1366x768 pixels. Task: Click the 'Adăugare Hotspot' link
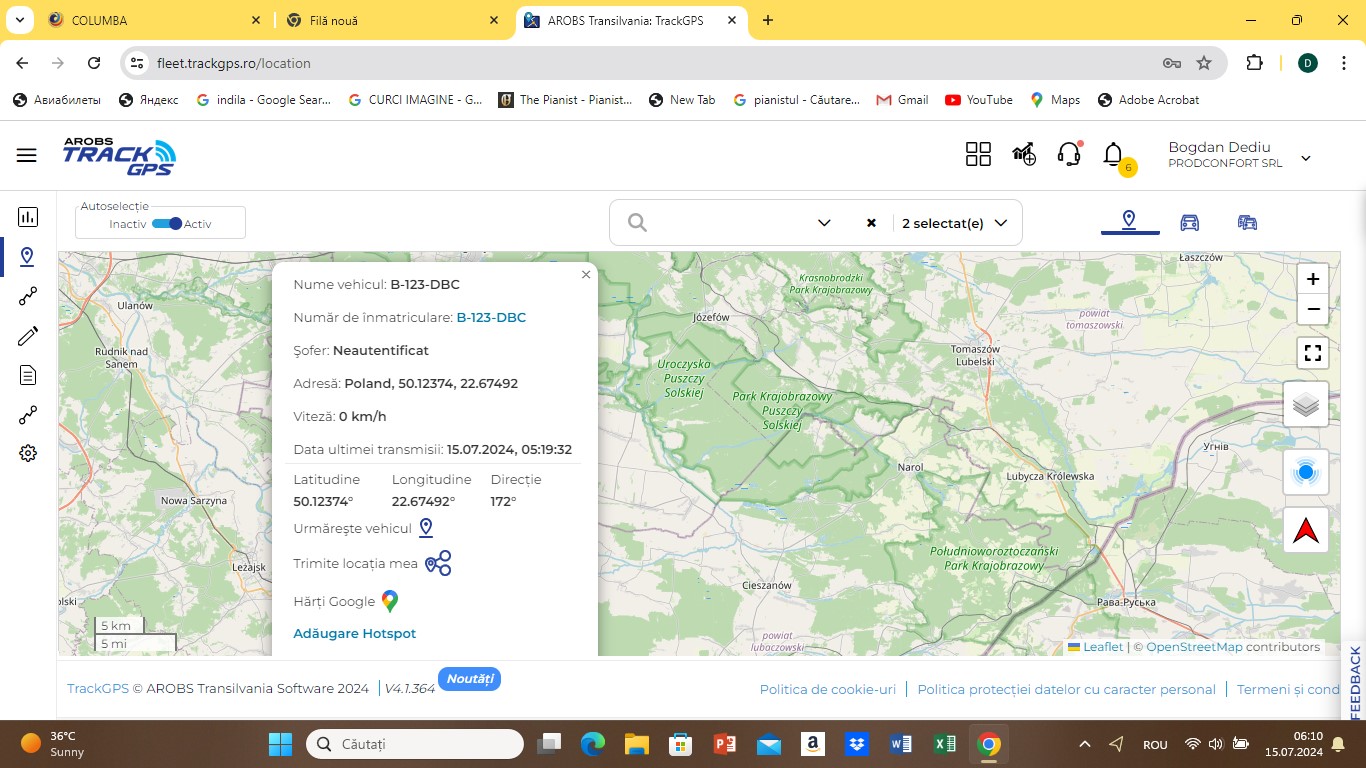354,633
